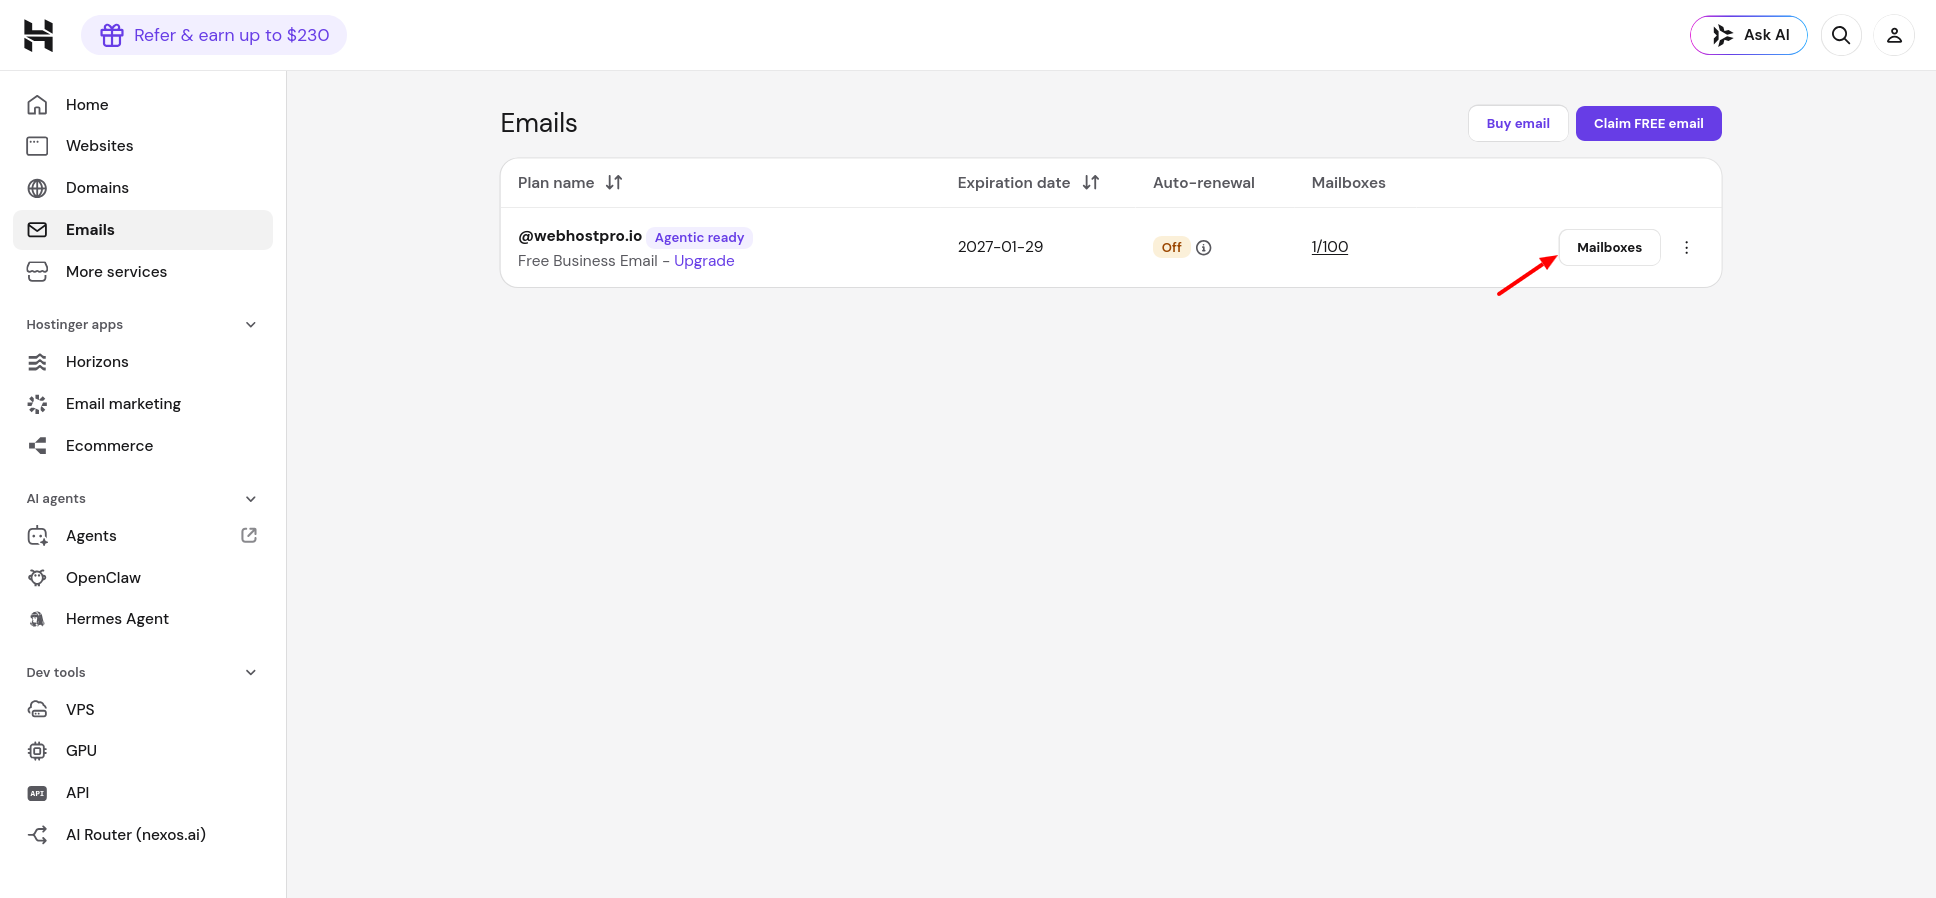
Task: Open VPS dev tool
Action: click(143, 710)
